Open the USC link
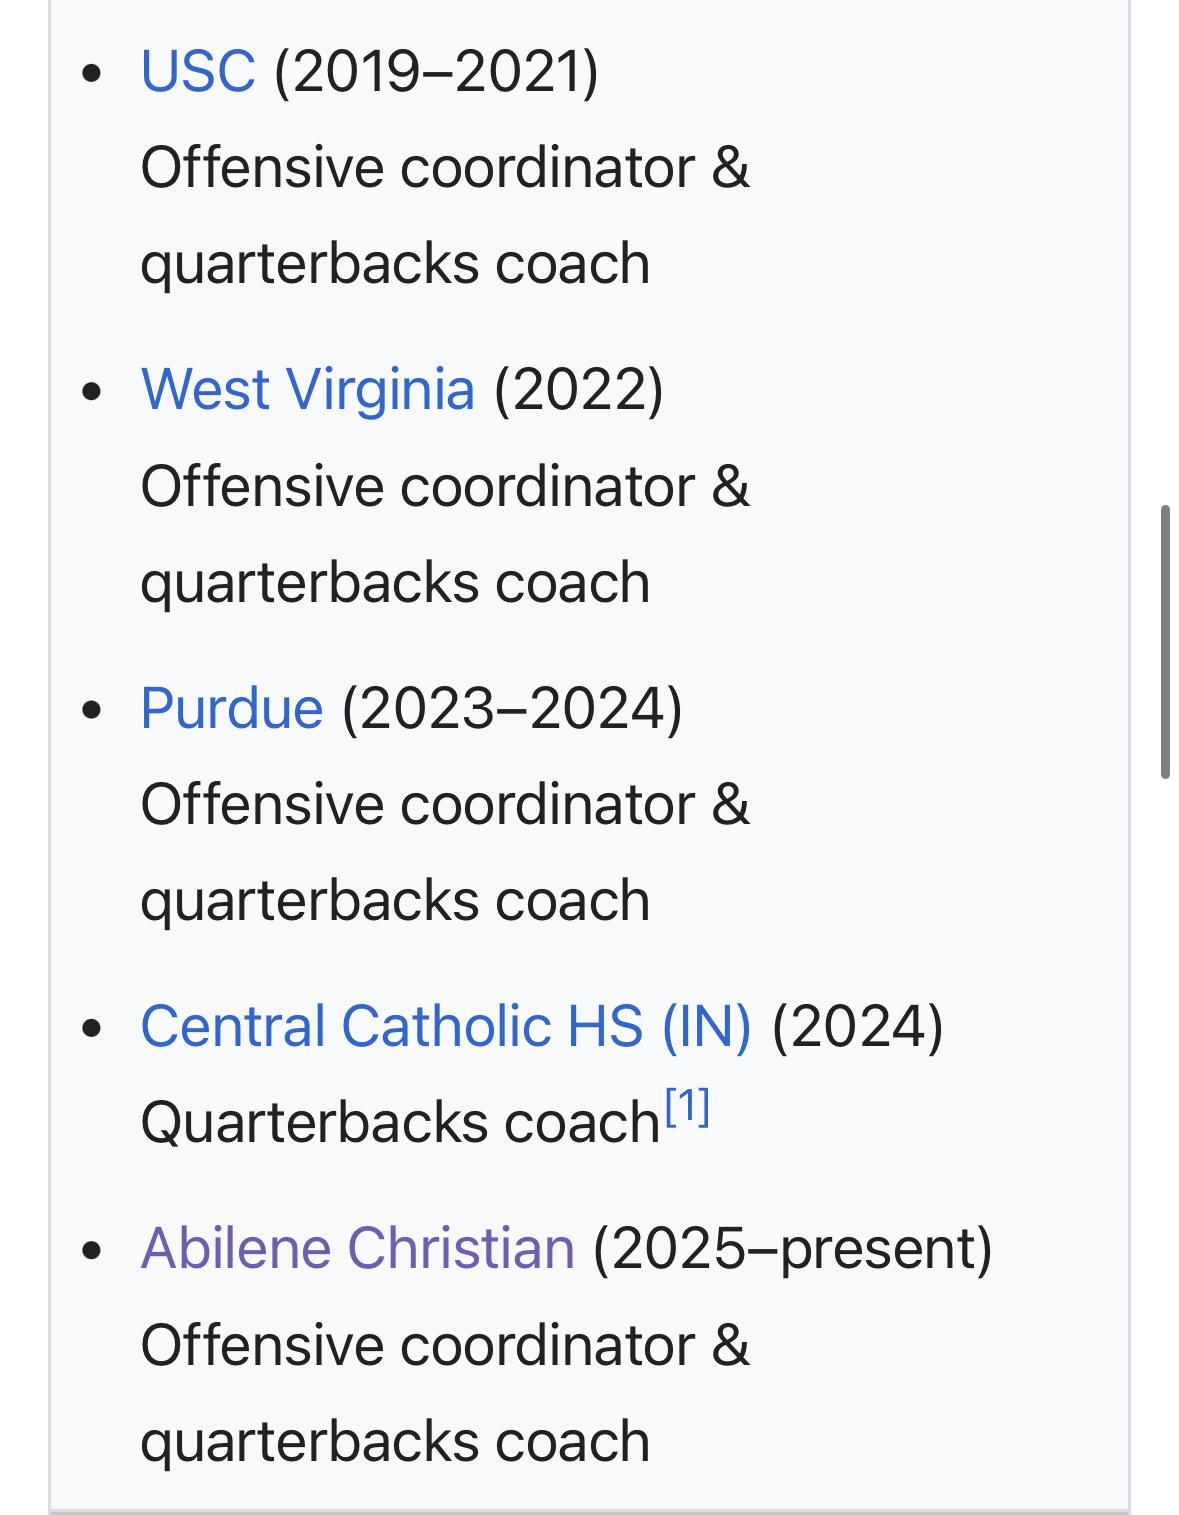Screen dimensions: 1179x1515 (x=198, y=72)
